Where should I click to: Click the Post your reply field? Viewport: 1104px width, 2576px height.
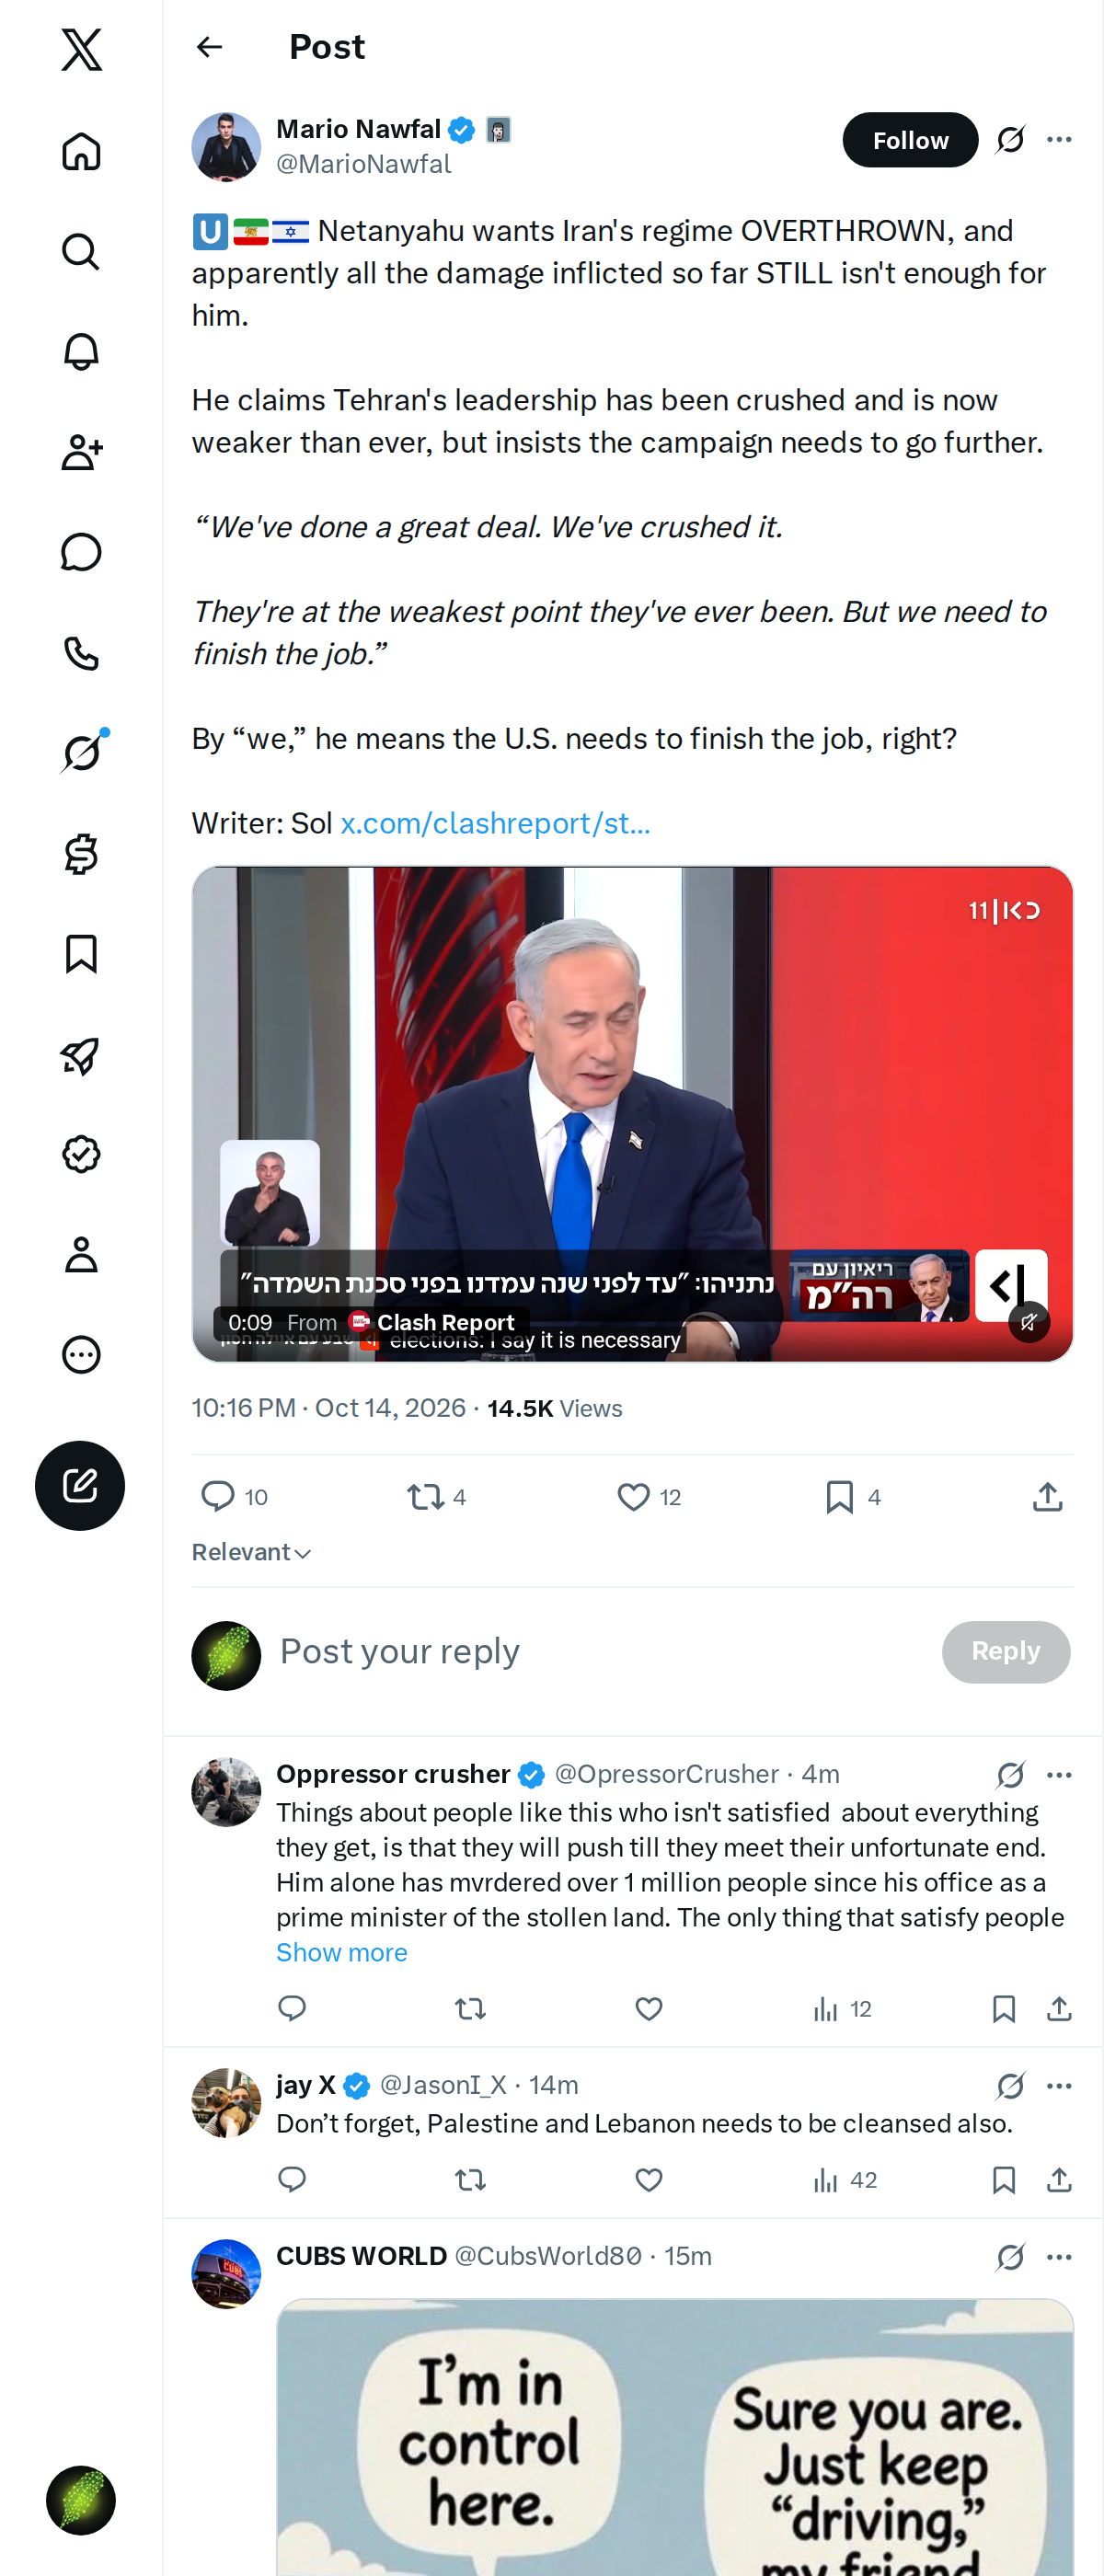(600, 1651)
